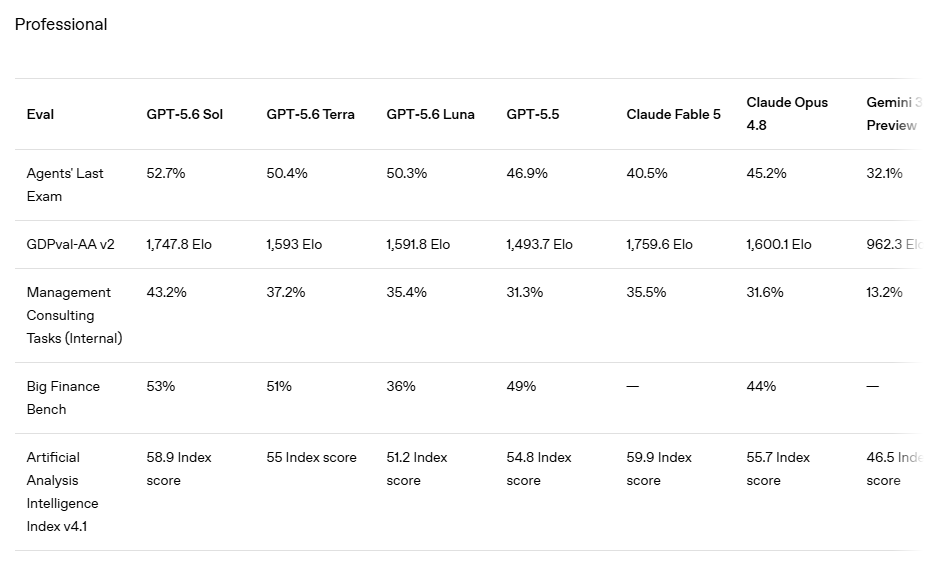Click the GPT-5.6 Sol column header

coord(184,114)
